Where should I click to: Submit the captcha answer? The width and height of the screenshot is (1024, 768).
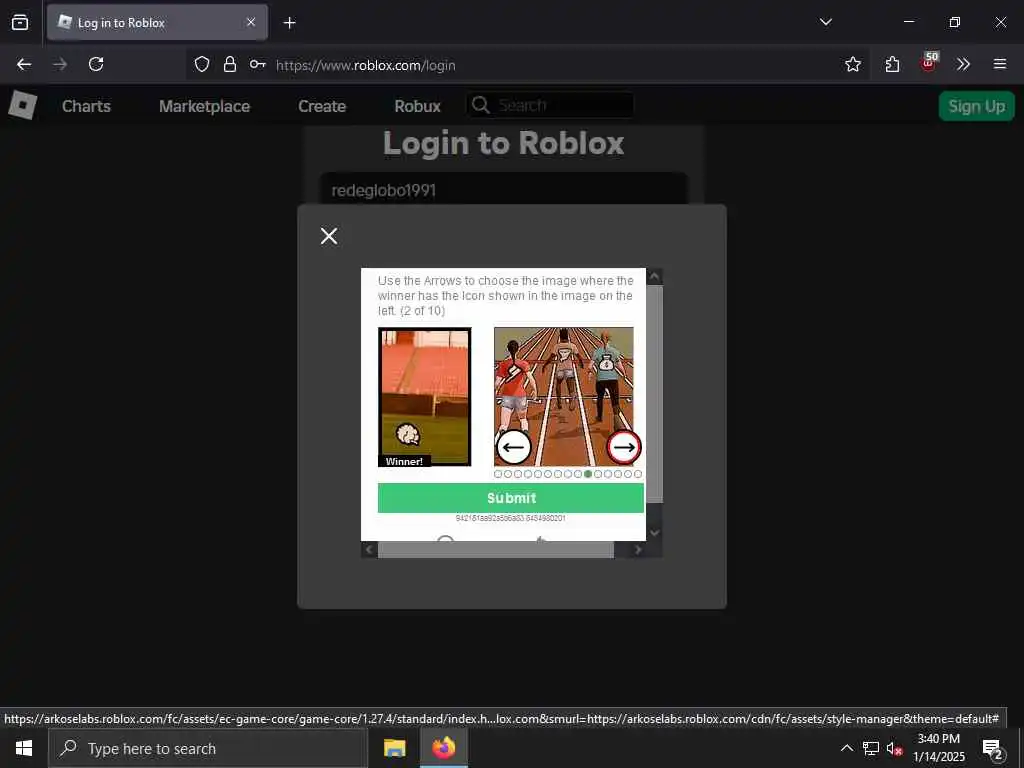click(x=511, y=498)
